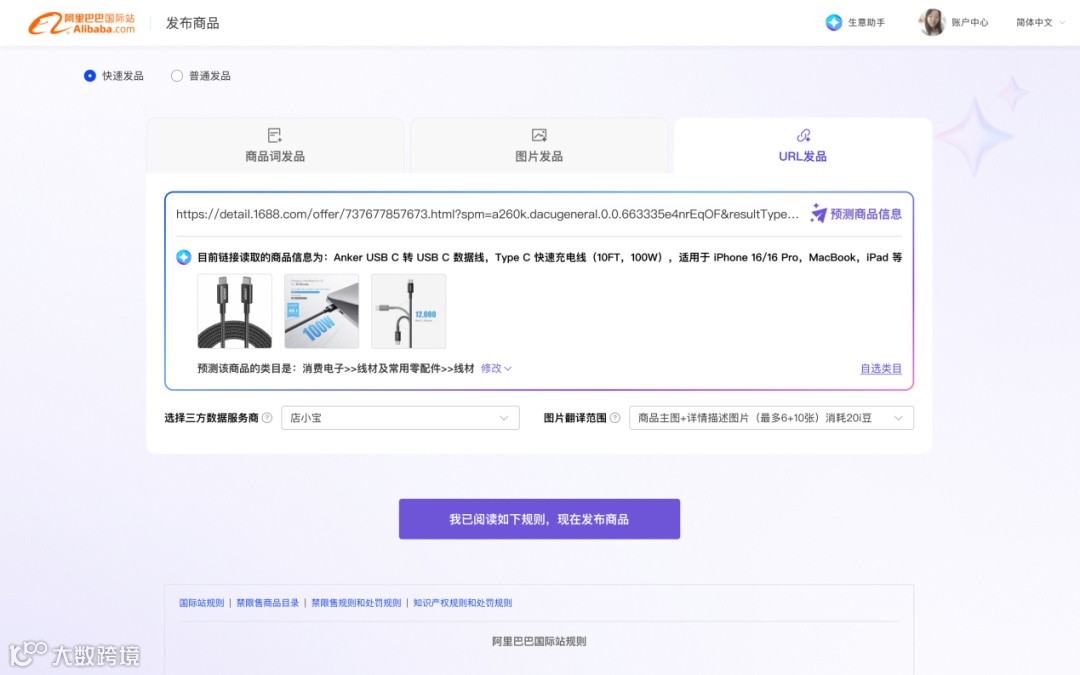The width and height of the screenshot is (1080, 675).
Task: Click the 阿里巴巴国际站规则 heading text
Action: click(x=539, y=641)
